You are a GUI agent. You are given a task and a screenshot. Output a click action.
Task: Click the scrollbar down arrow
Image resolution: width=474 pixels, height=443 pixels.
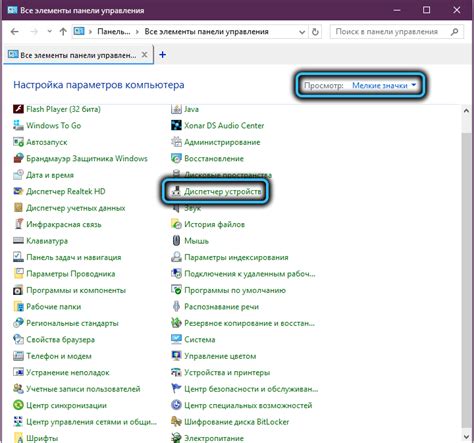(x=467, y=436)
